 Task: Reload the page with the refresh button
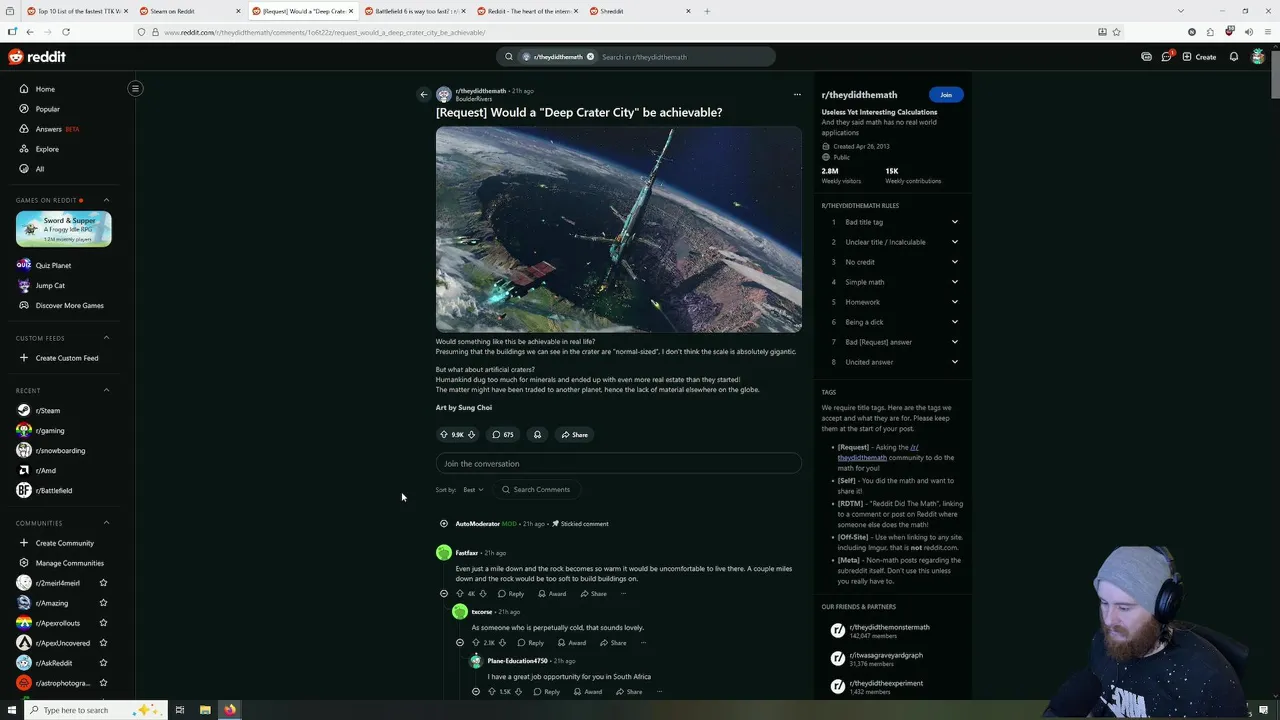(65, 32)
